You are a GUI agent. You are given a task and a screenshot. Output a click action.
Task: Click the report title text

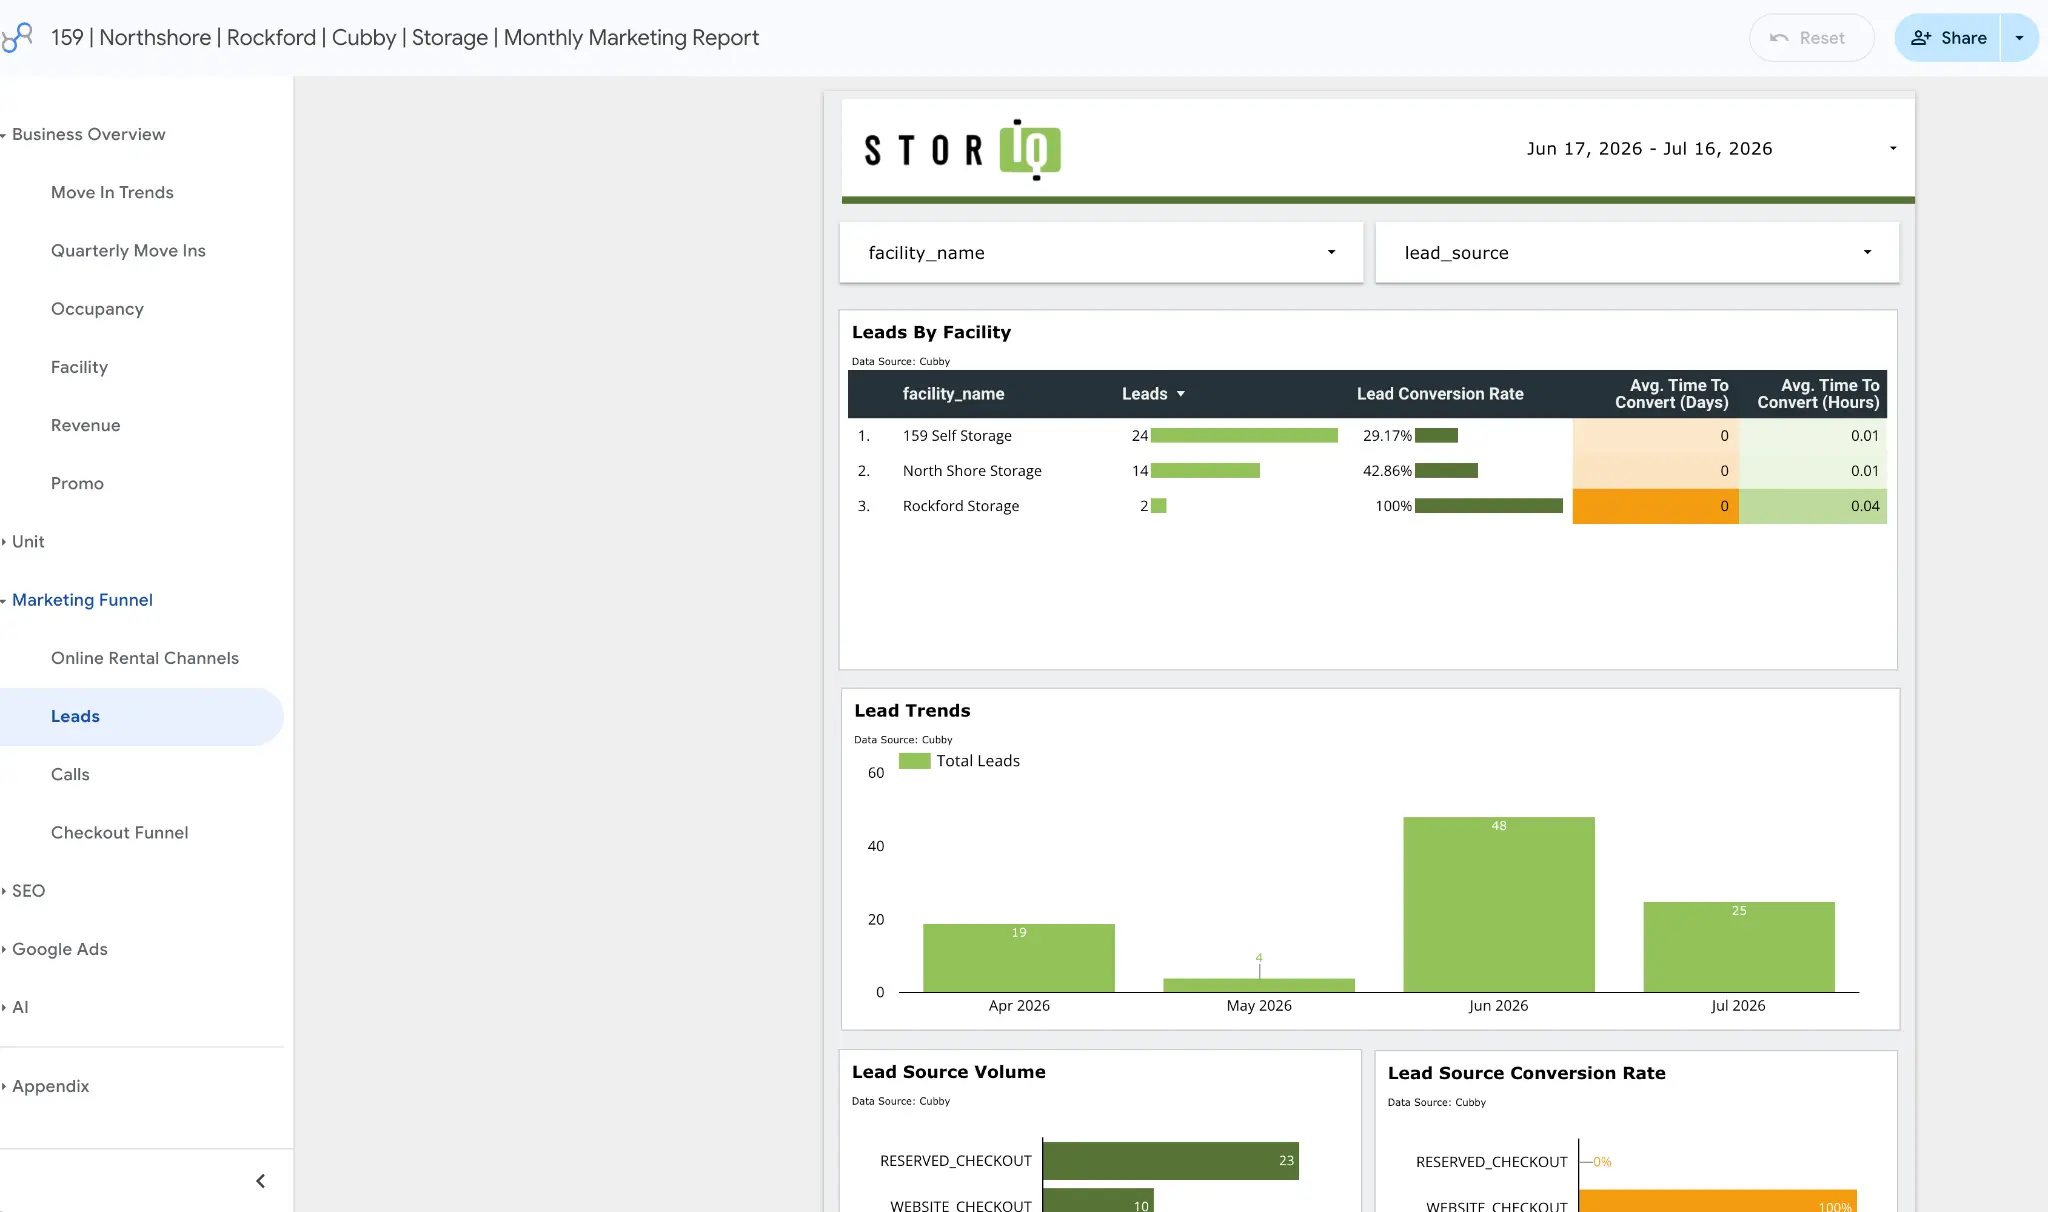(x=405, y=38)
